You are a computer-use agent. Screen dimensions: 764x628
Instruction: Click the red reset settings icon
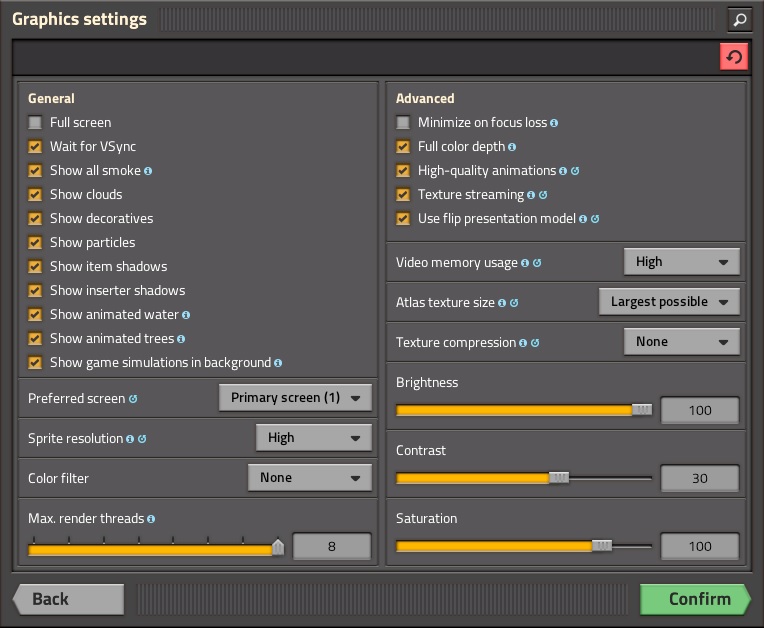click(x=734, y=57)
